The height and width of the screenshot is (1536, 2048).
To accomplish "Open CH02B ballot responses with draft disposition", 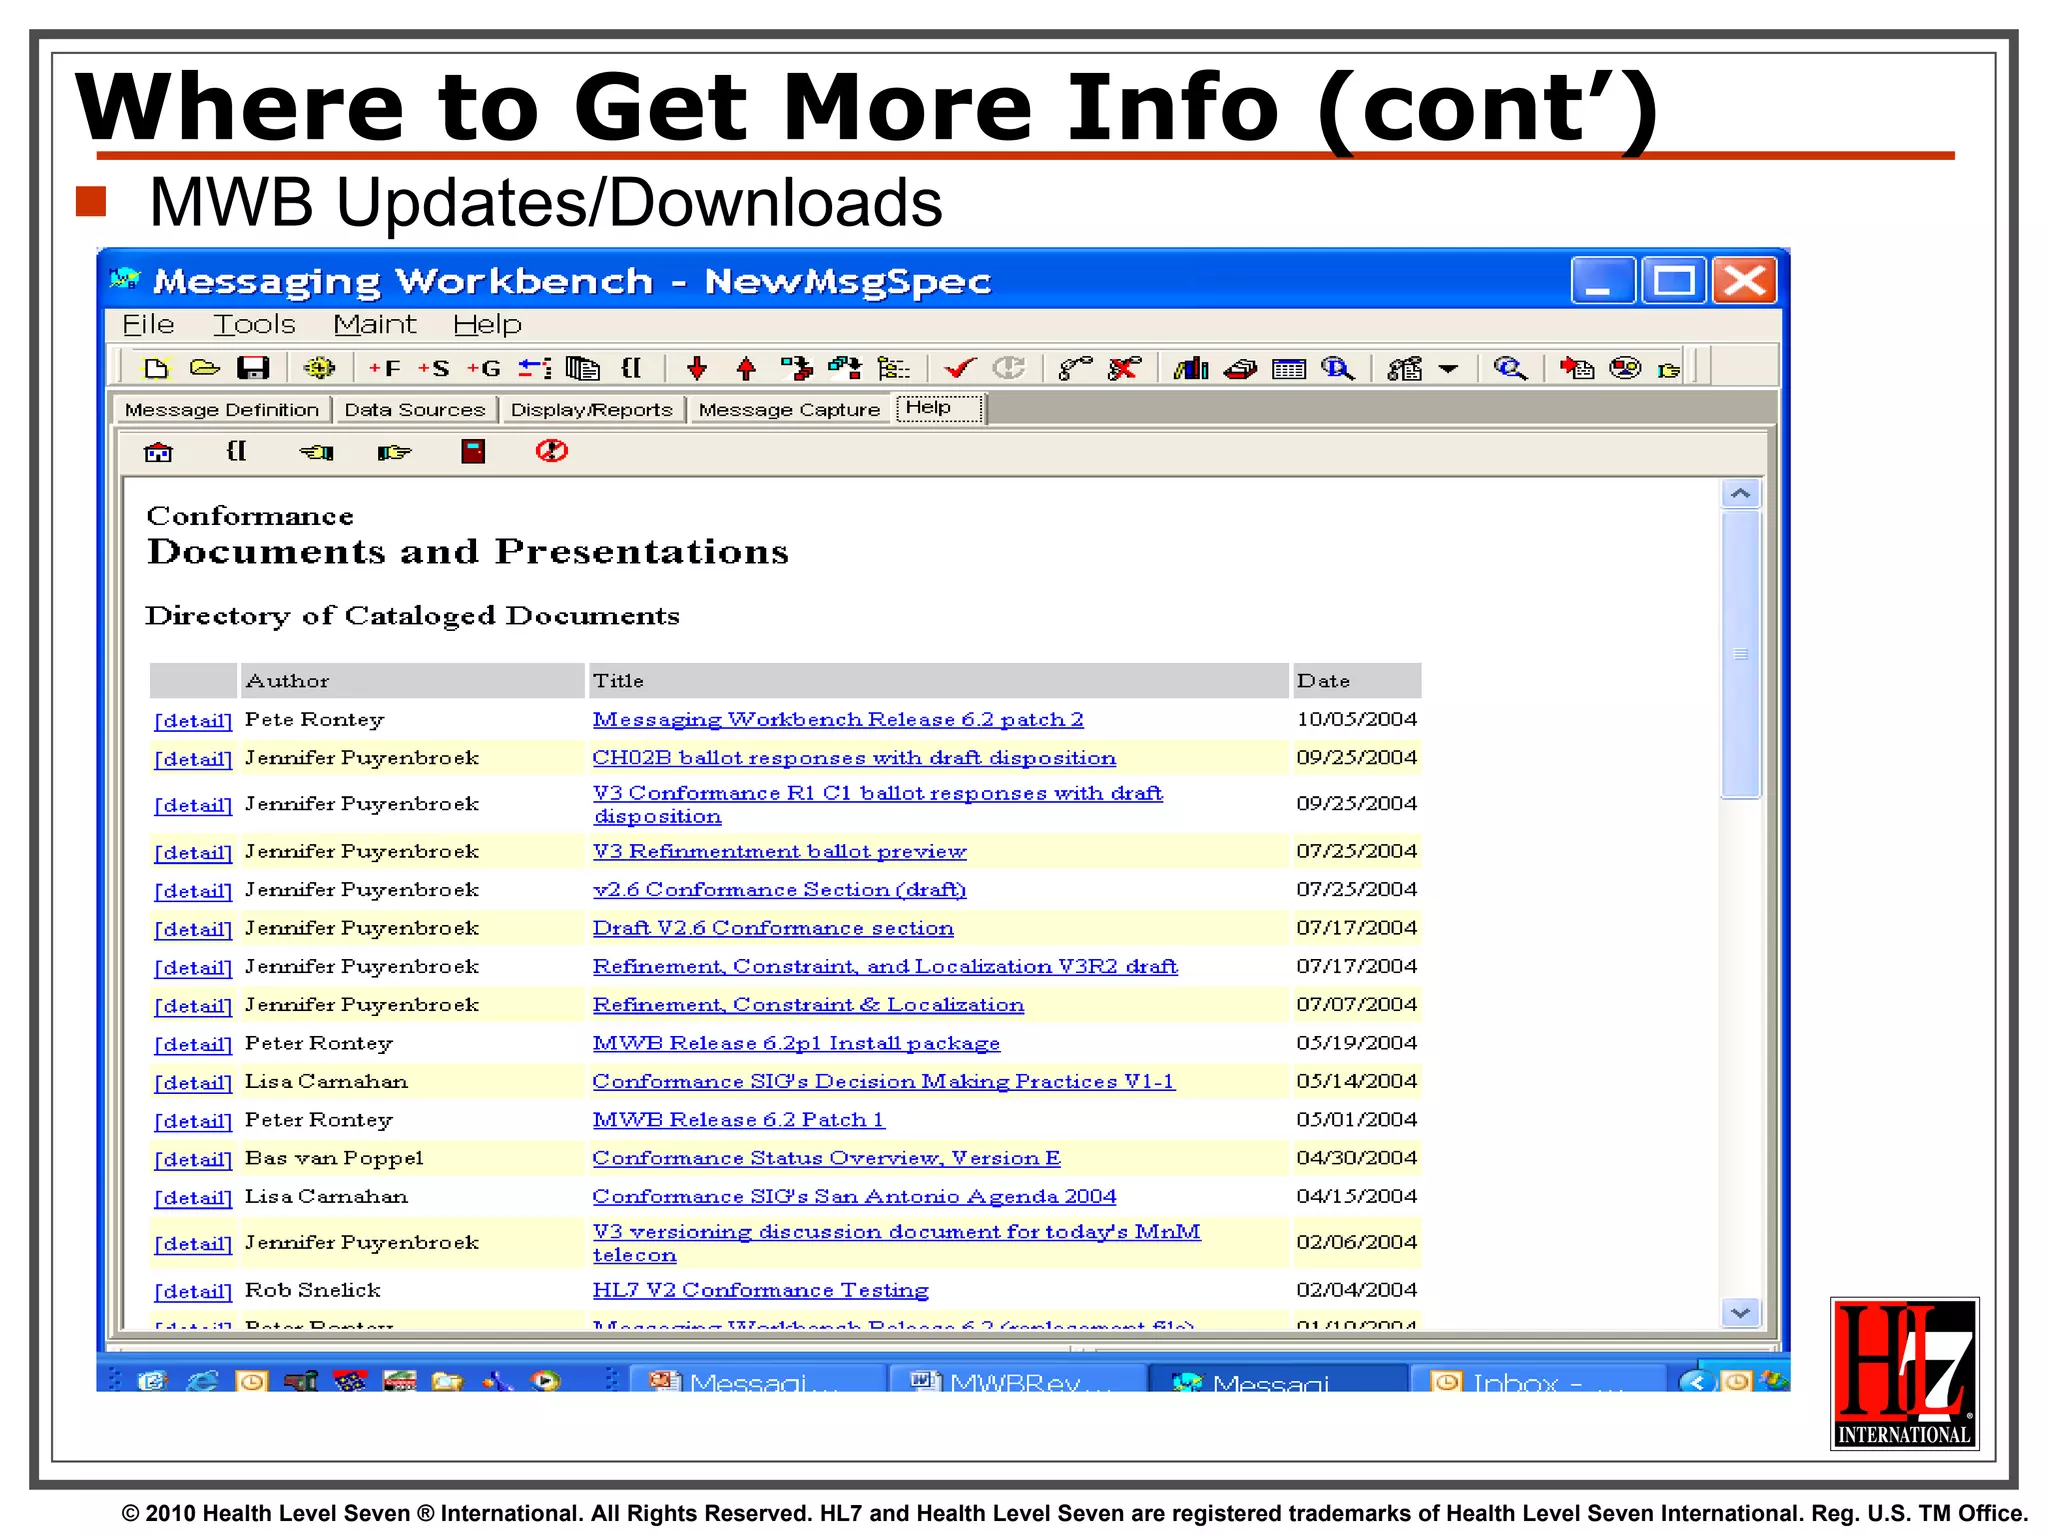I will (854, 758).
